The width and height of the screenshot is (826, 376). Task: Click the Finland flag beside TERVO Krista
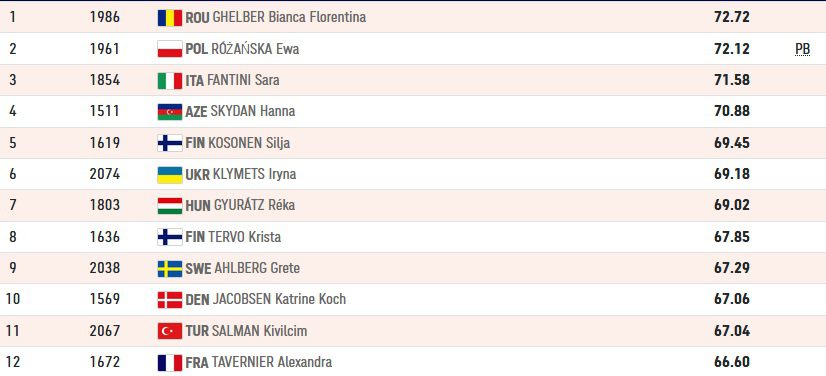[170, 237]
